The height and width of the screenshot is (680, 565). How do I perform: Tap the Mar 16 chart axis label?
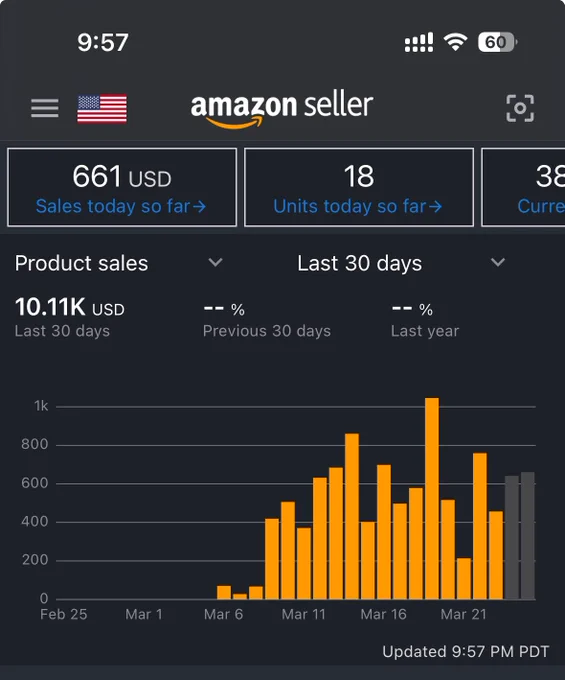coord(383,614)
